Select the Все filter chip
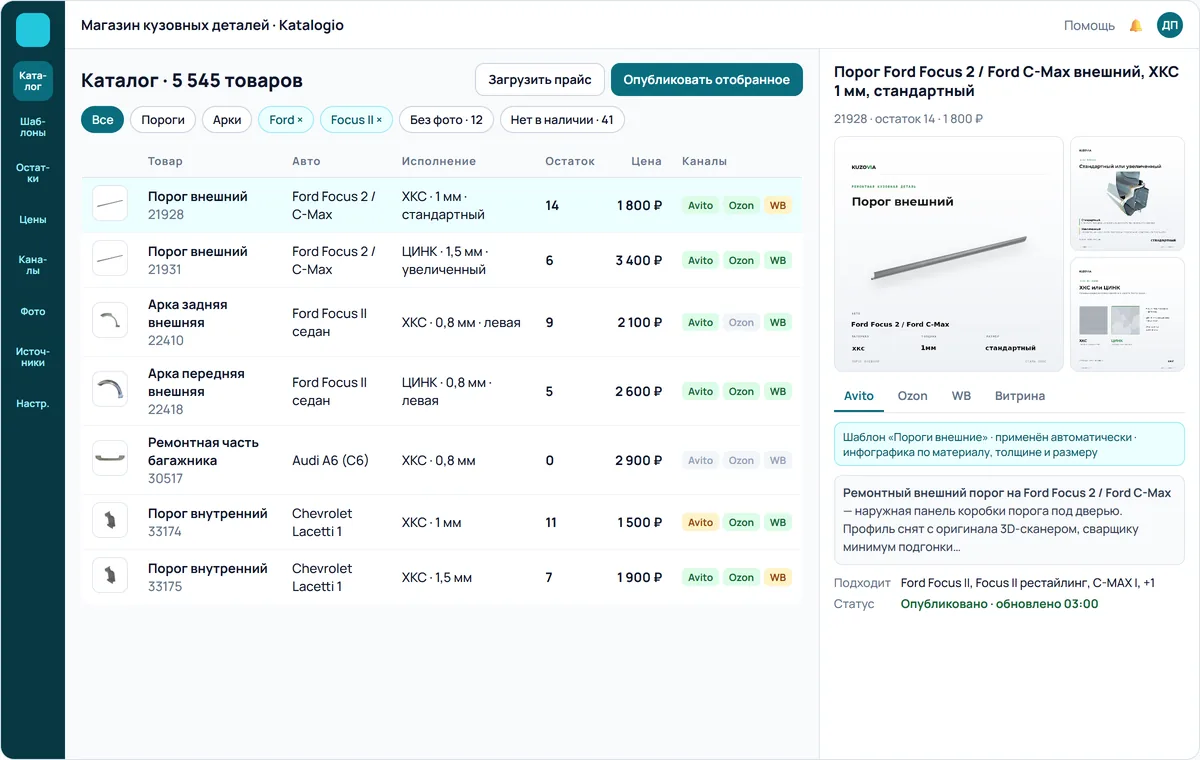 point(102,120)
